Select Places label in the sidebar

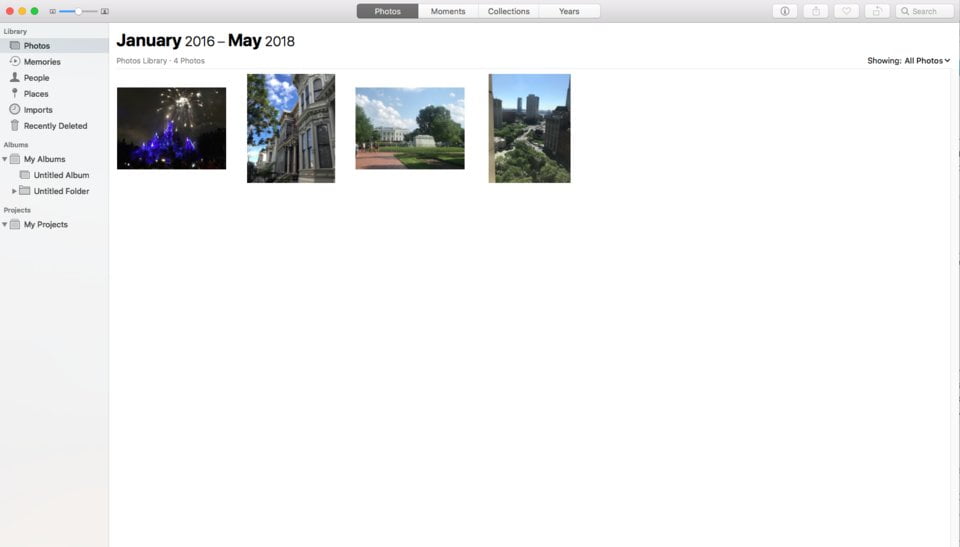point(36,94)
